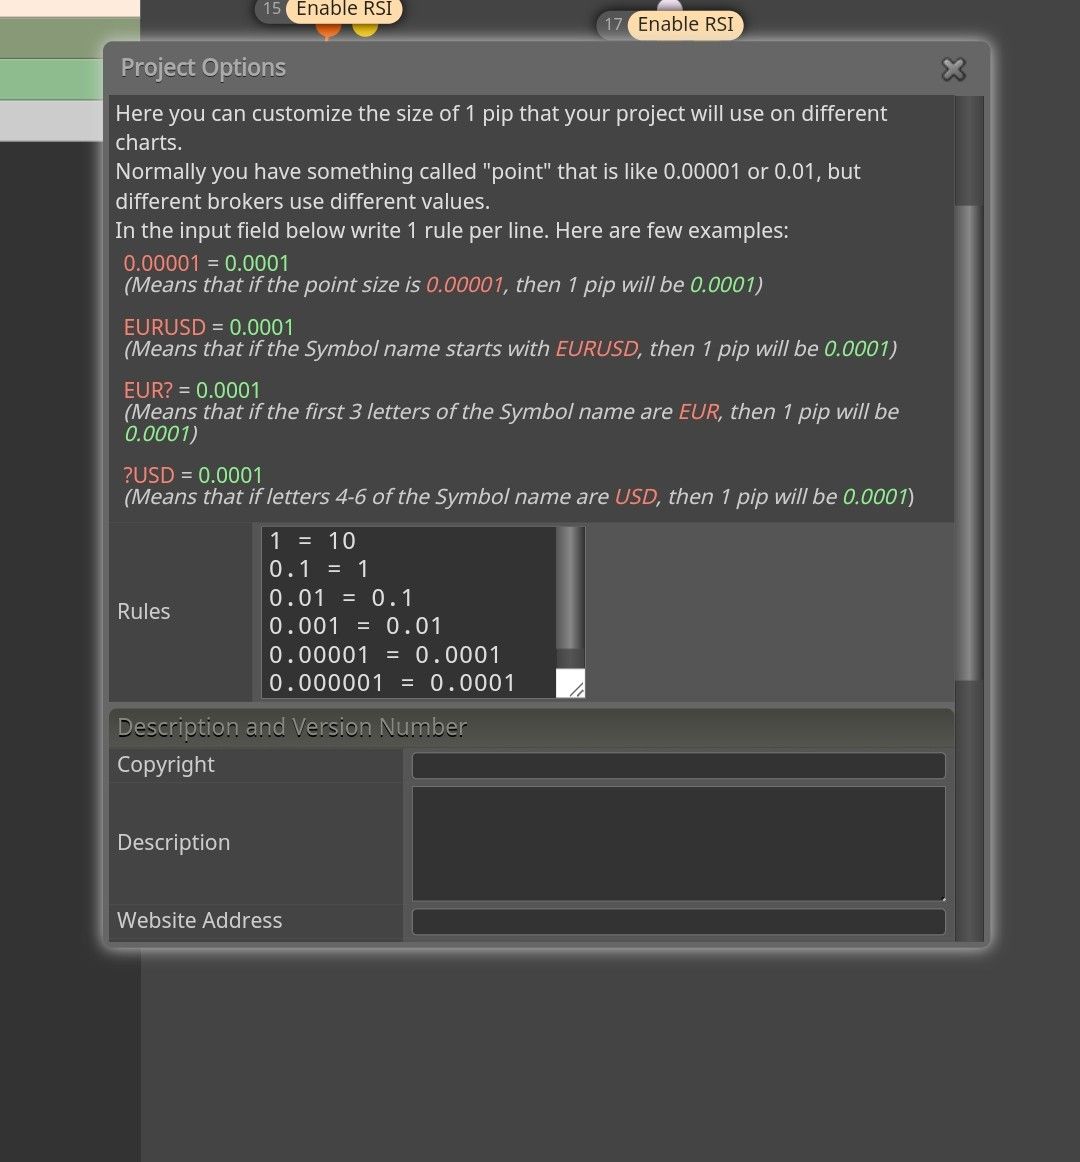Click the rule line '0.01 = 0.1'
The image size is (1080, 1162).
pyautogui.click(x=341, y=598)
